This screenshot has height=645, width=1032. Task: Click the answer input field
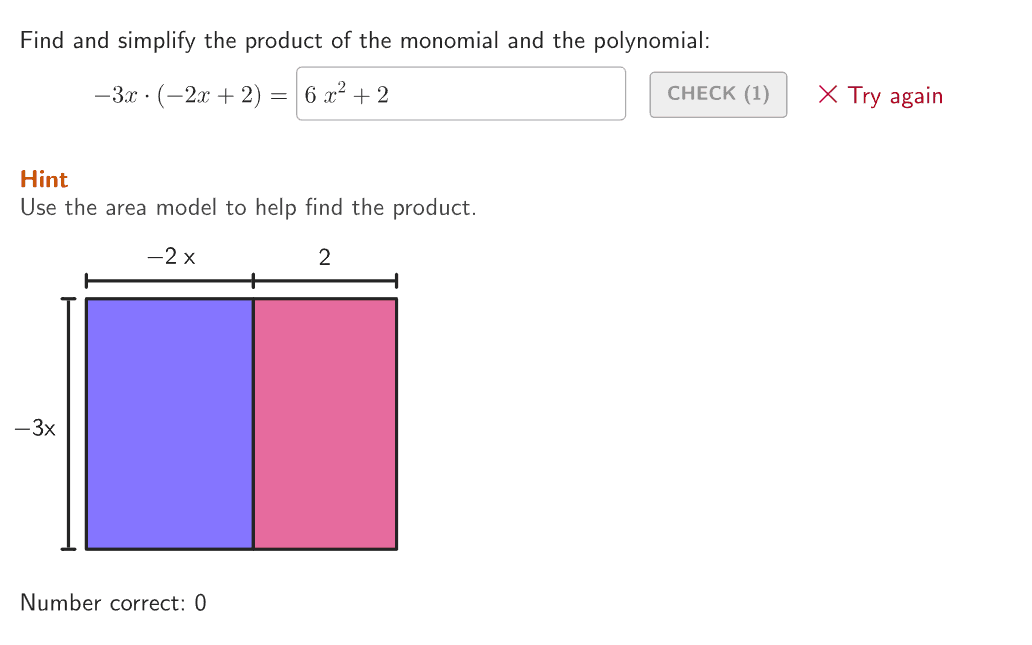460,94
